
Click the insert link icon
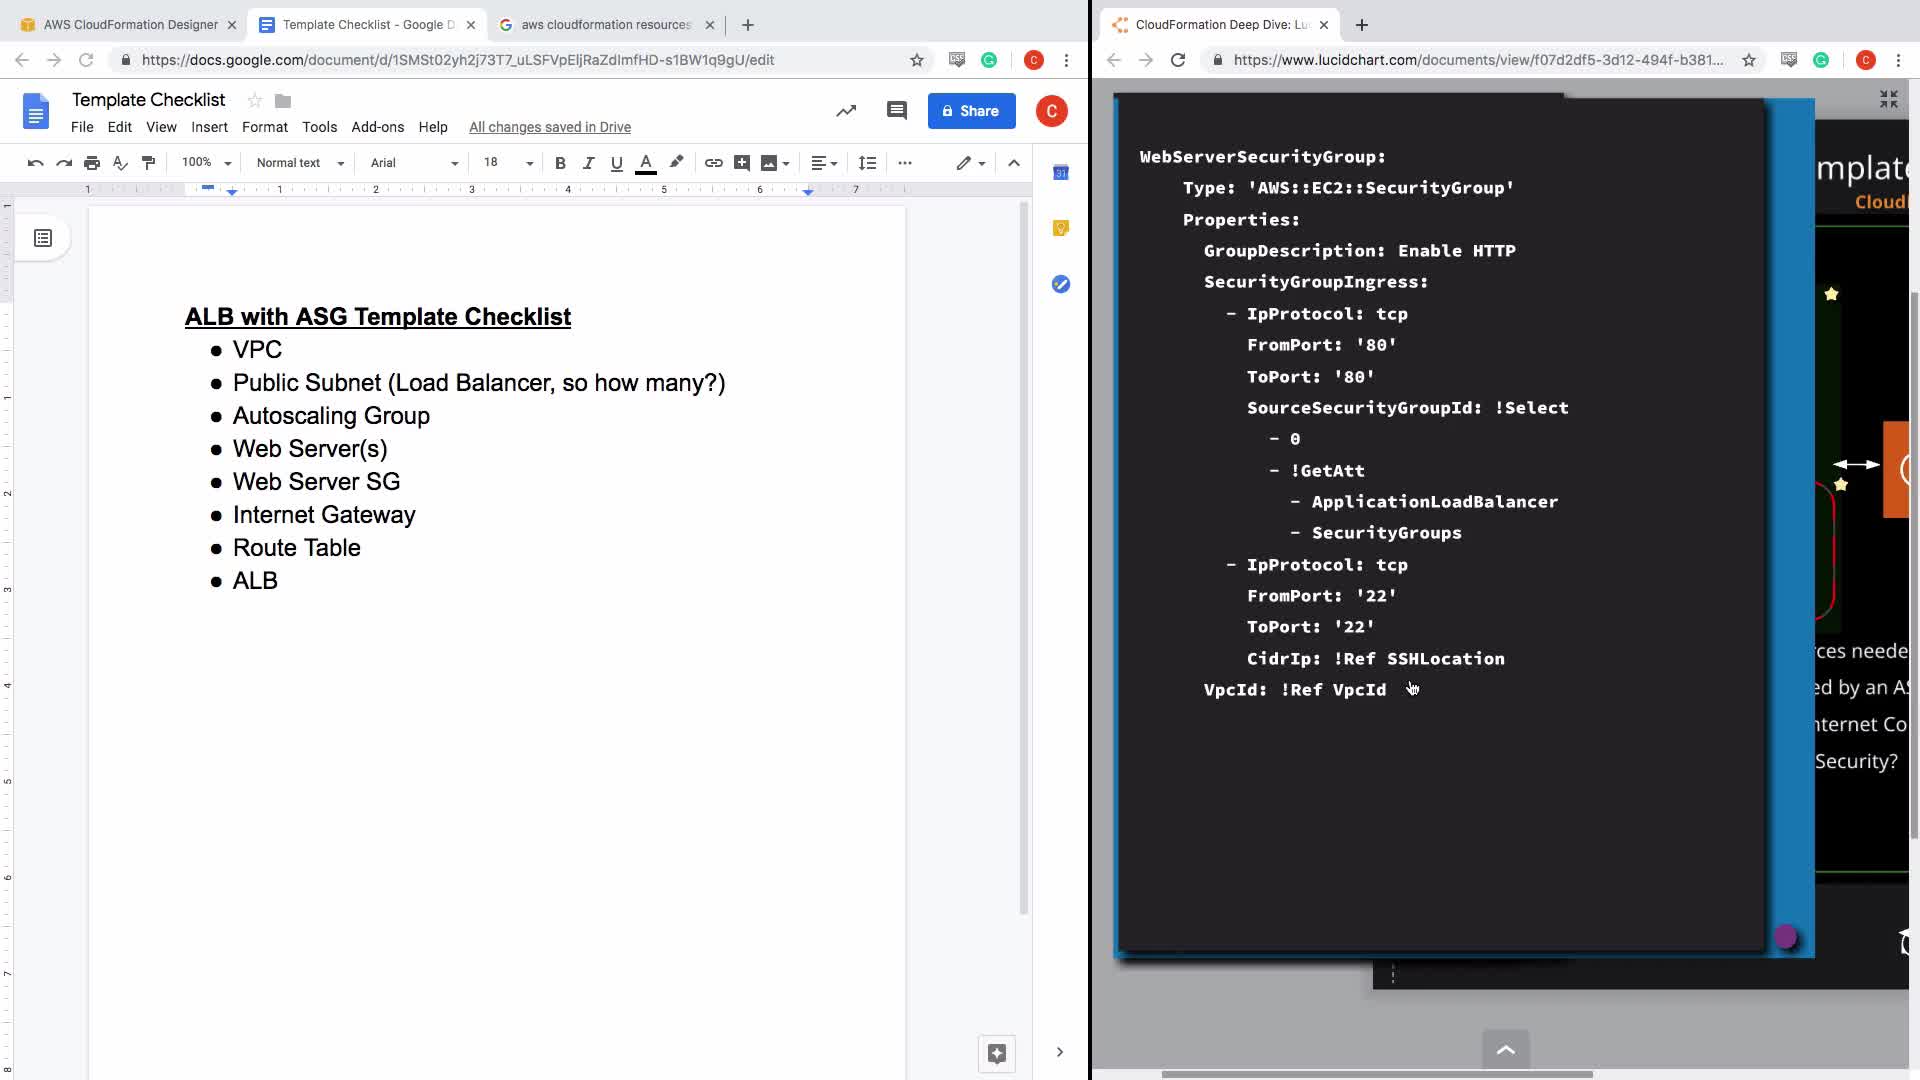point(713,163)
